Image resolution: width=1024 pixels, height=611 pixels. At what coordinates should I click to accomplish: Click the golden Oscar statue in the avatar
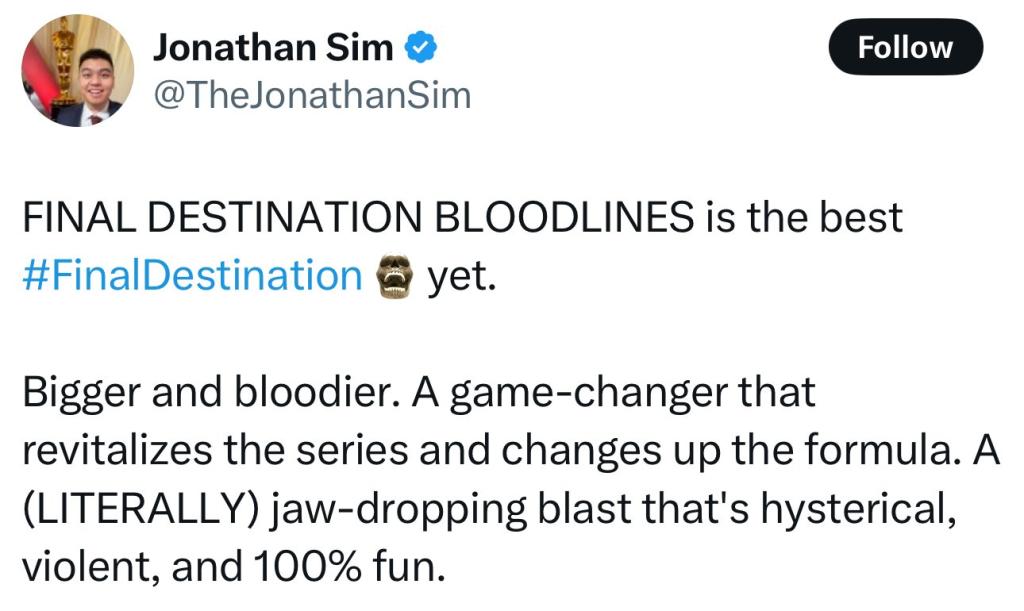tap(64, 60)
